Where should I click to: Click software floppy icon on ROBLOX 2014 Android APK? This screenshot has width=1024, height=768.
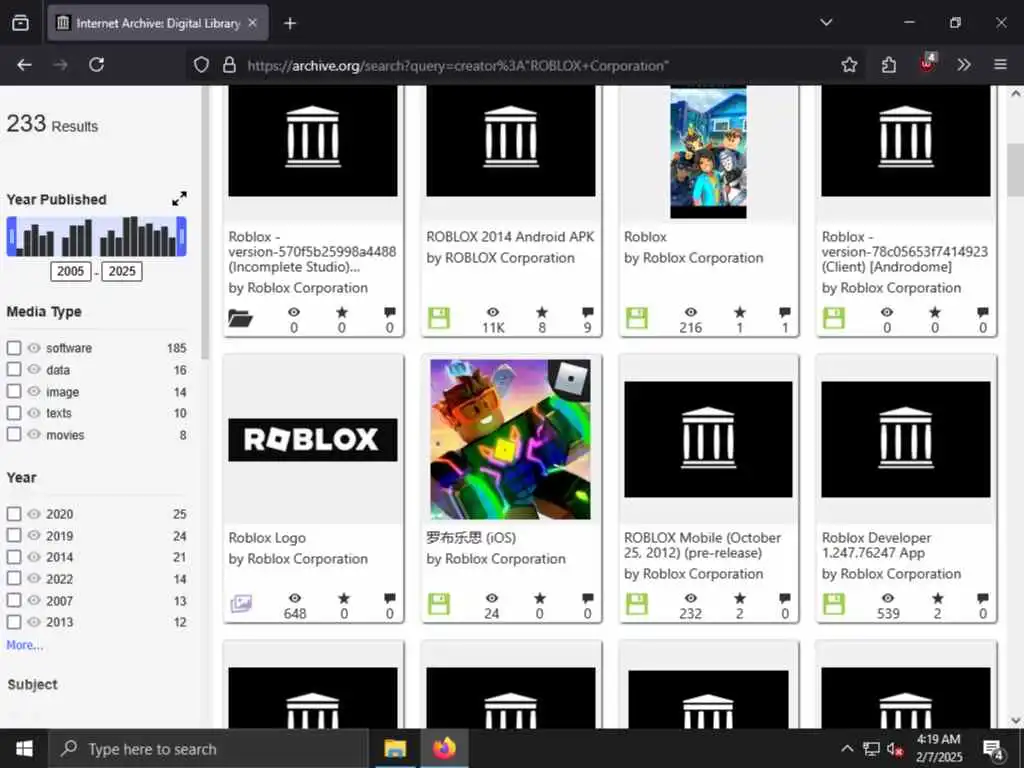point(439,318)
